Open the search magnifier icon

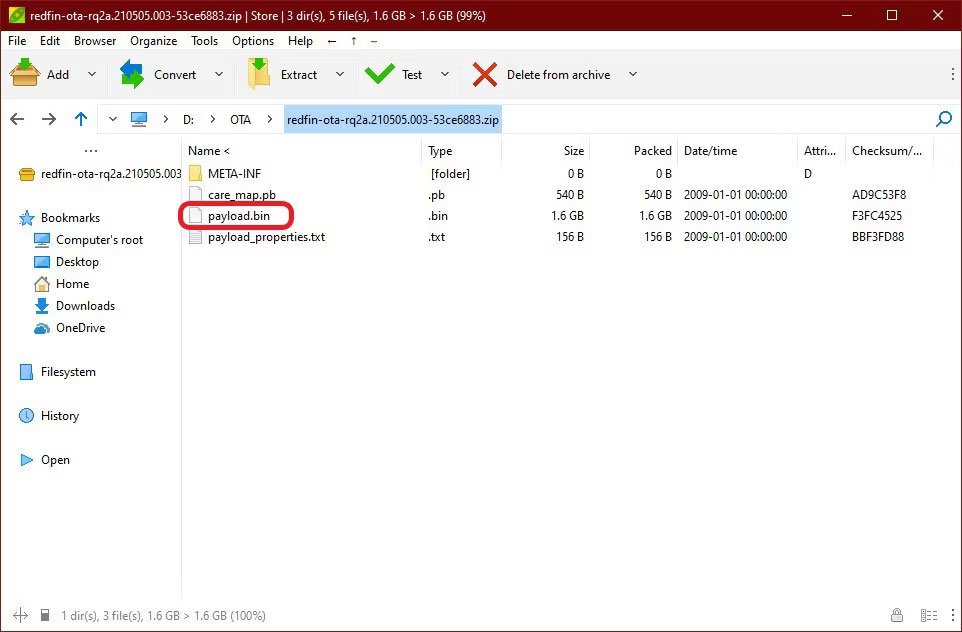click(944, 118)
